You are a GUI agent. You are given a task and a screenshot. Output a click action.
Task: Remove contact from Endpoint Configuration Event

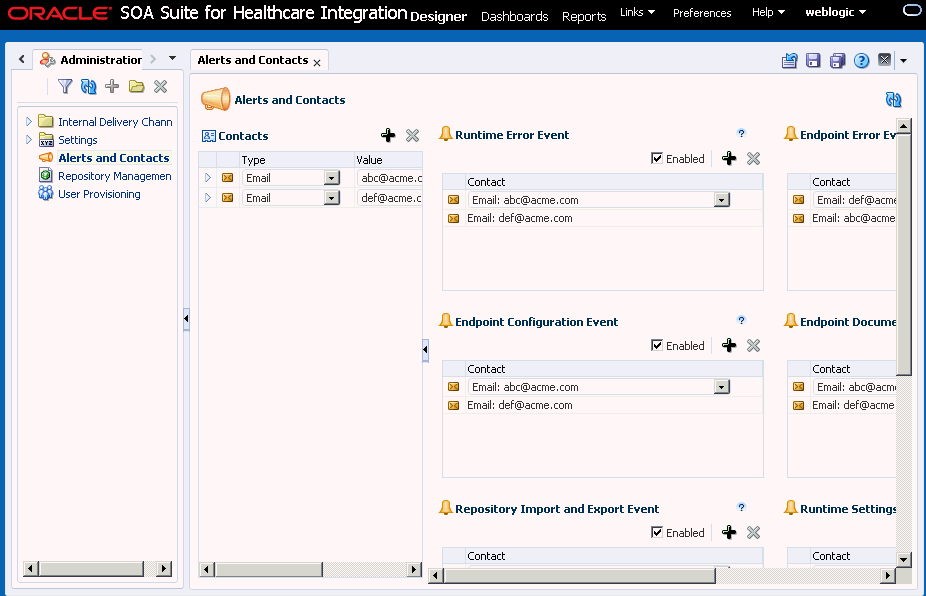[753, 346]
